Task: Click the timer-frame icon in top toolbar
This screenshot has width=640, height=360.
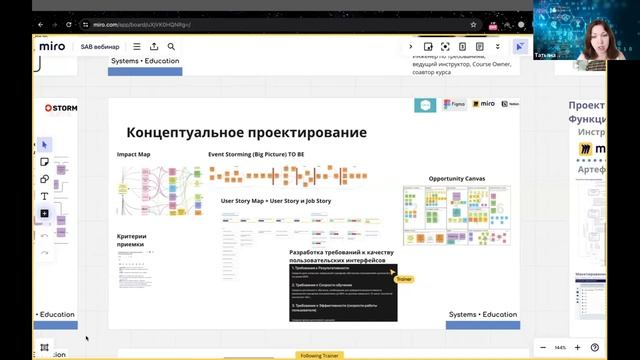Action: [x=428, y=47]
